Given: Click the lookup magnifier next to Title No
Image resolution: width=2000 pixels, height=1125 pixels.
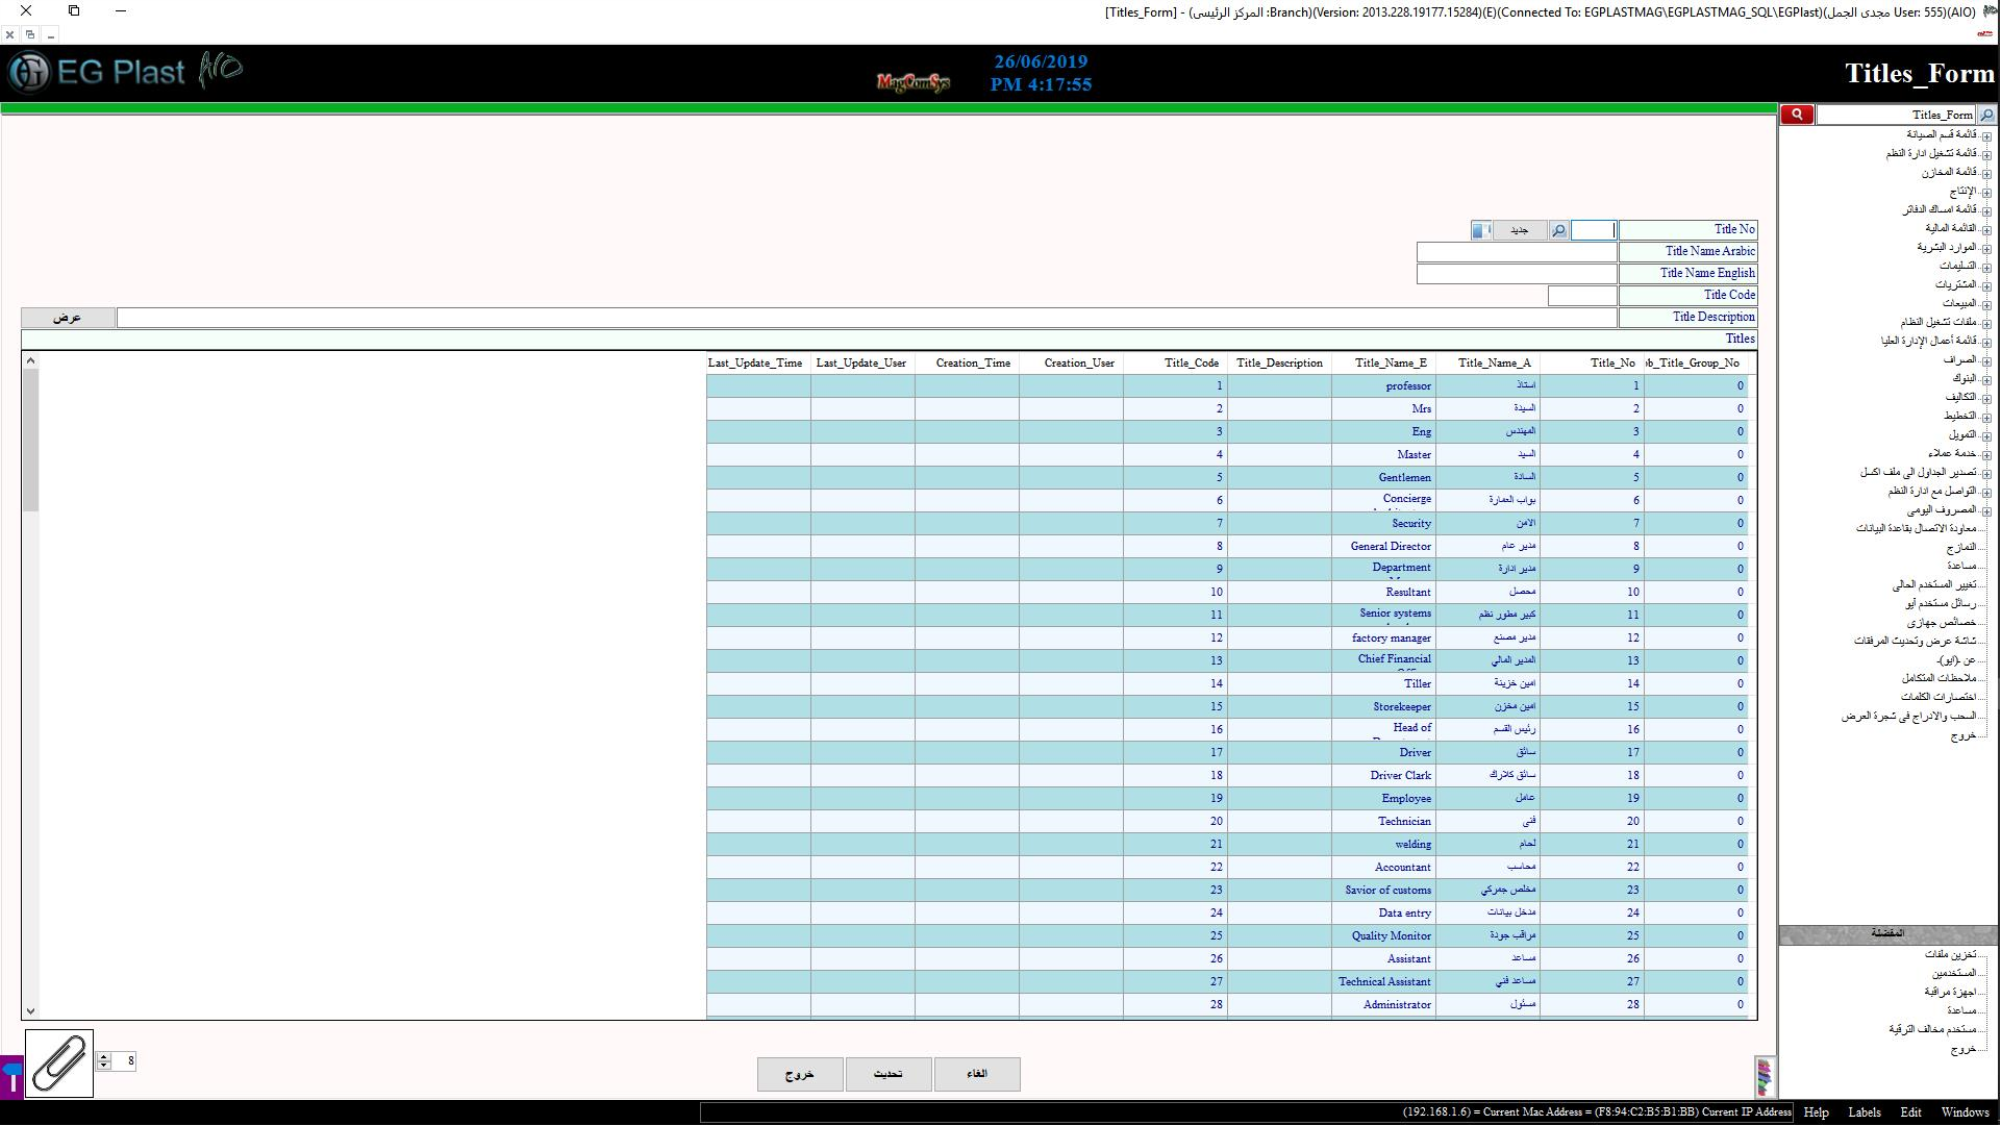Looking at the screenshot, I should (x=1558, y=231).
